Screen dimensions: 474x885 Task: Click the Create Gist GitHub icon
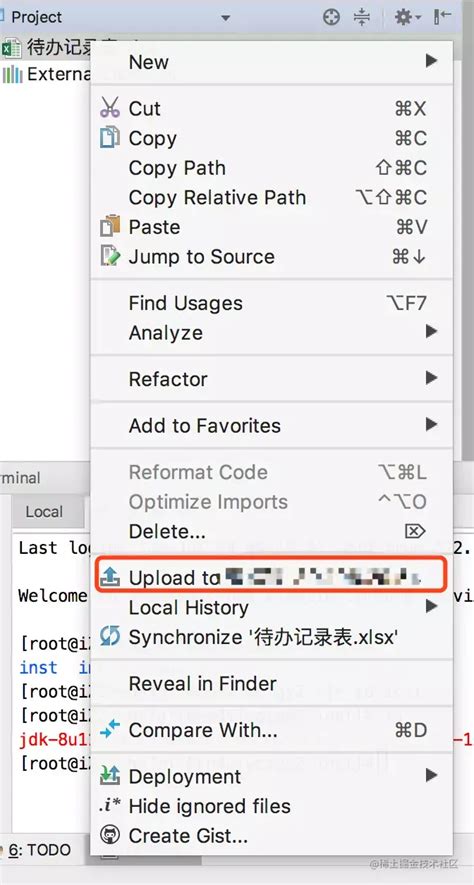tap(109, 835)
